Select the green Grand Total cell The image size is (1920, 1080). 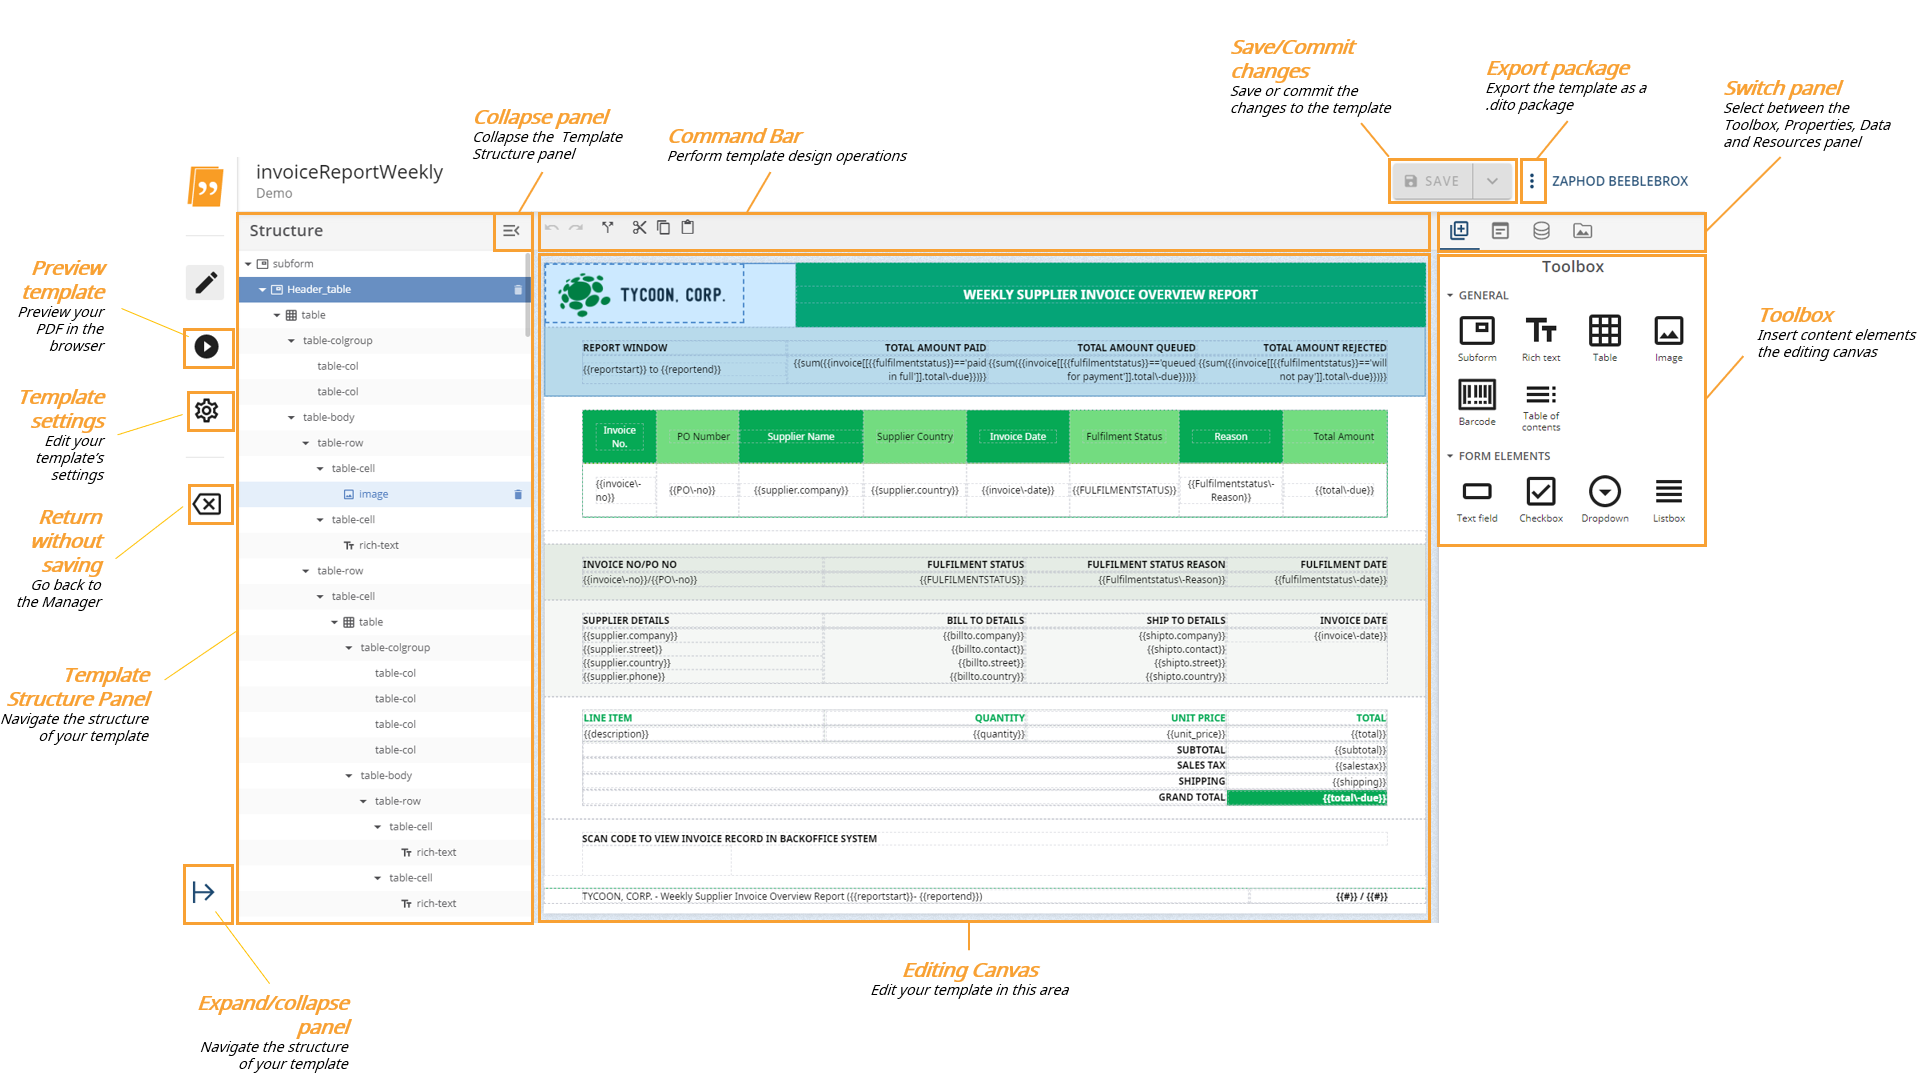click(x=1306, y=798)
